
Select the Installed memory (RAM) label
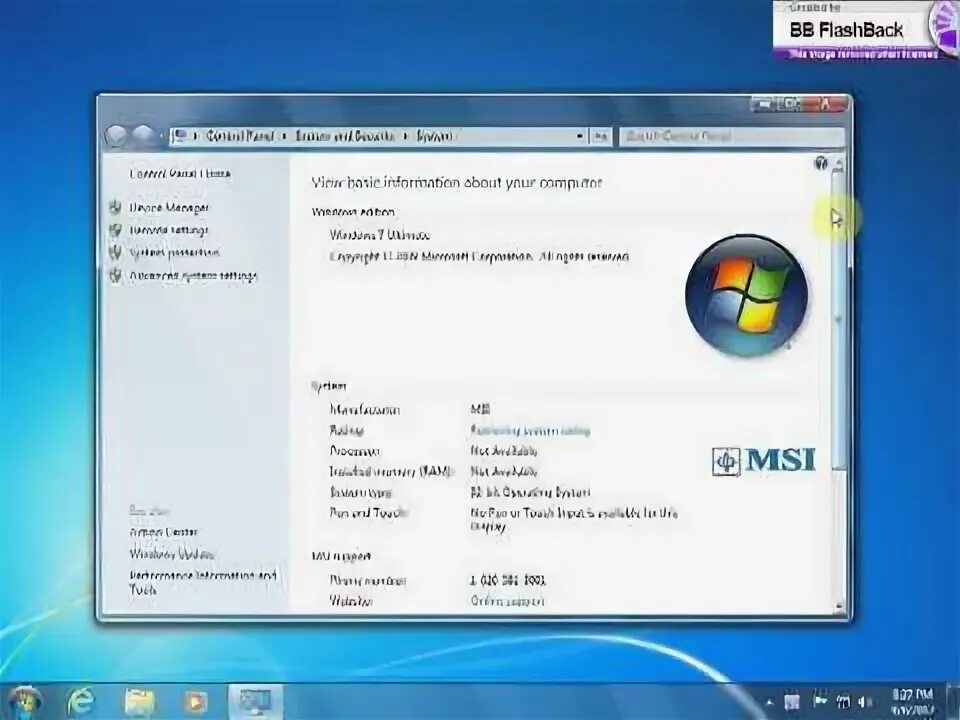392,471
